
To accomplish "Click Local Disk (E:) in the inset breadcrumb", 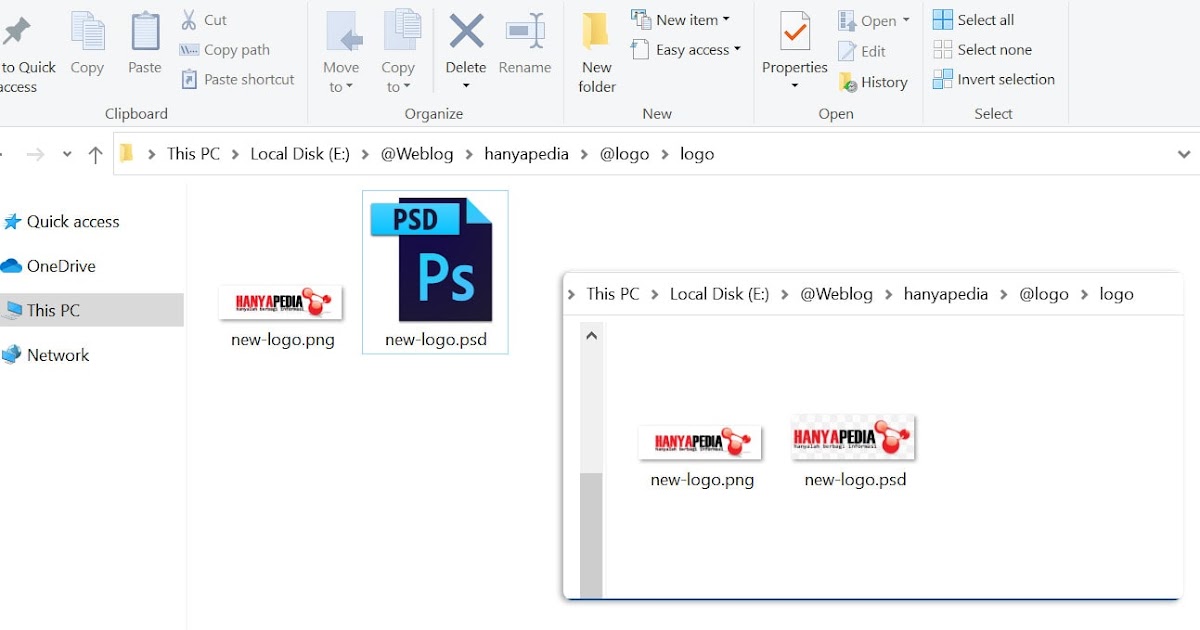I will [x=720, y=294].
